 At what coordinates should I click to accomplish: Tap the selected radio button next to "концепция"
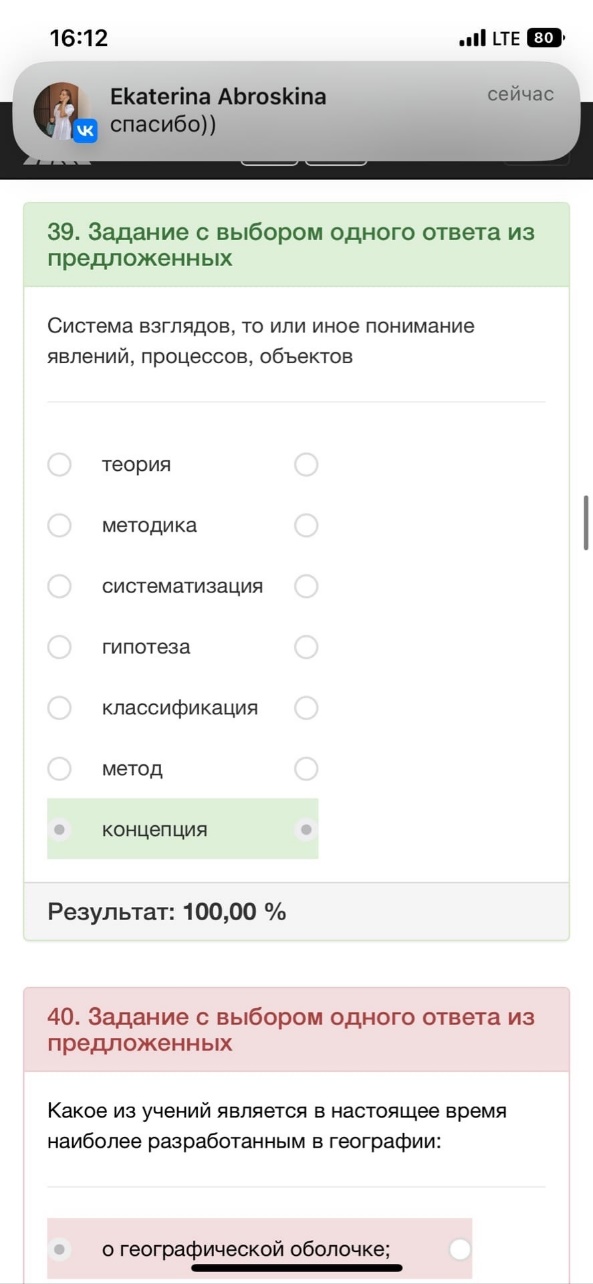pos(60,829)
